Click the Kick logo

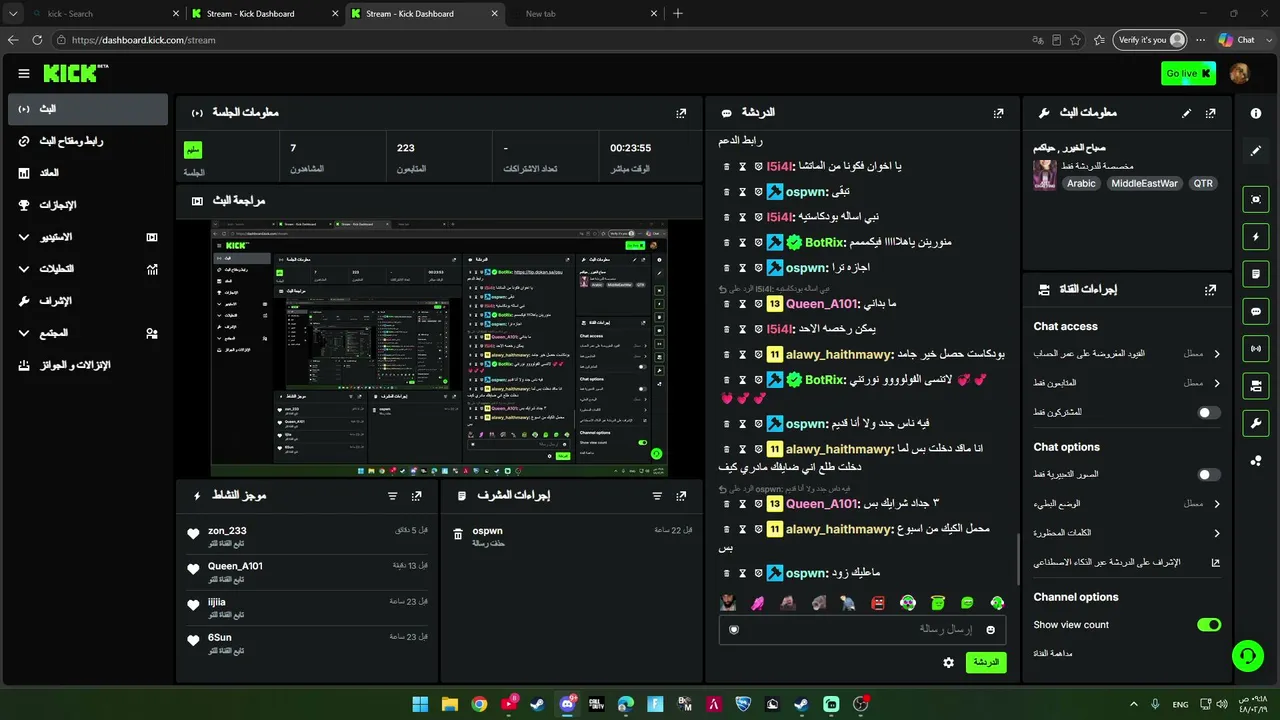click(76, 73)
